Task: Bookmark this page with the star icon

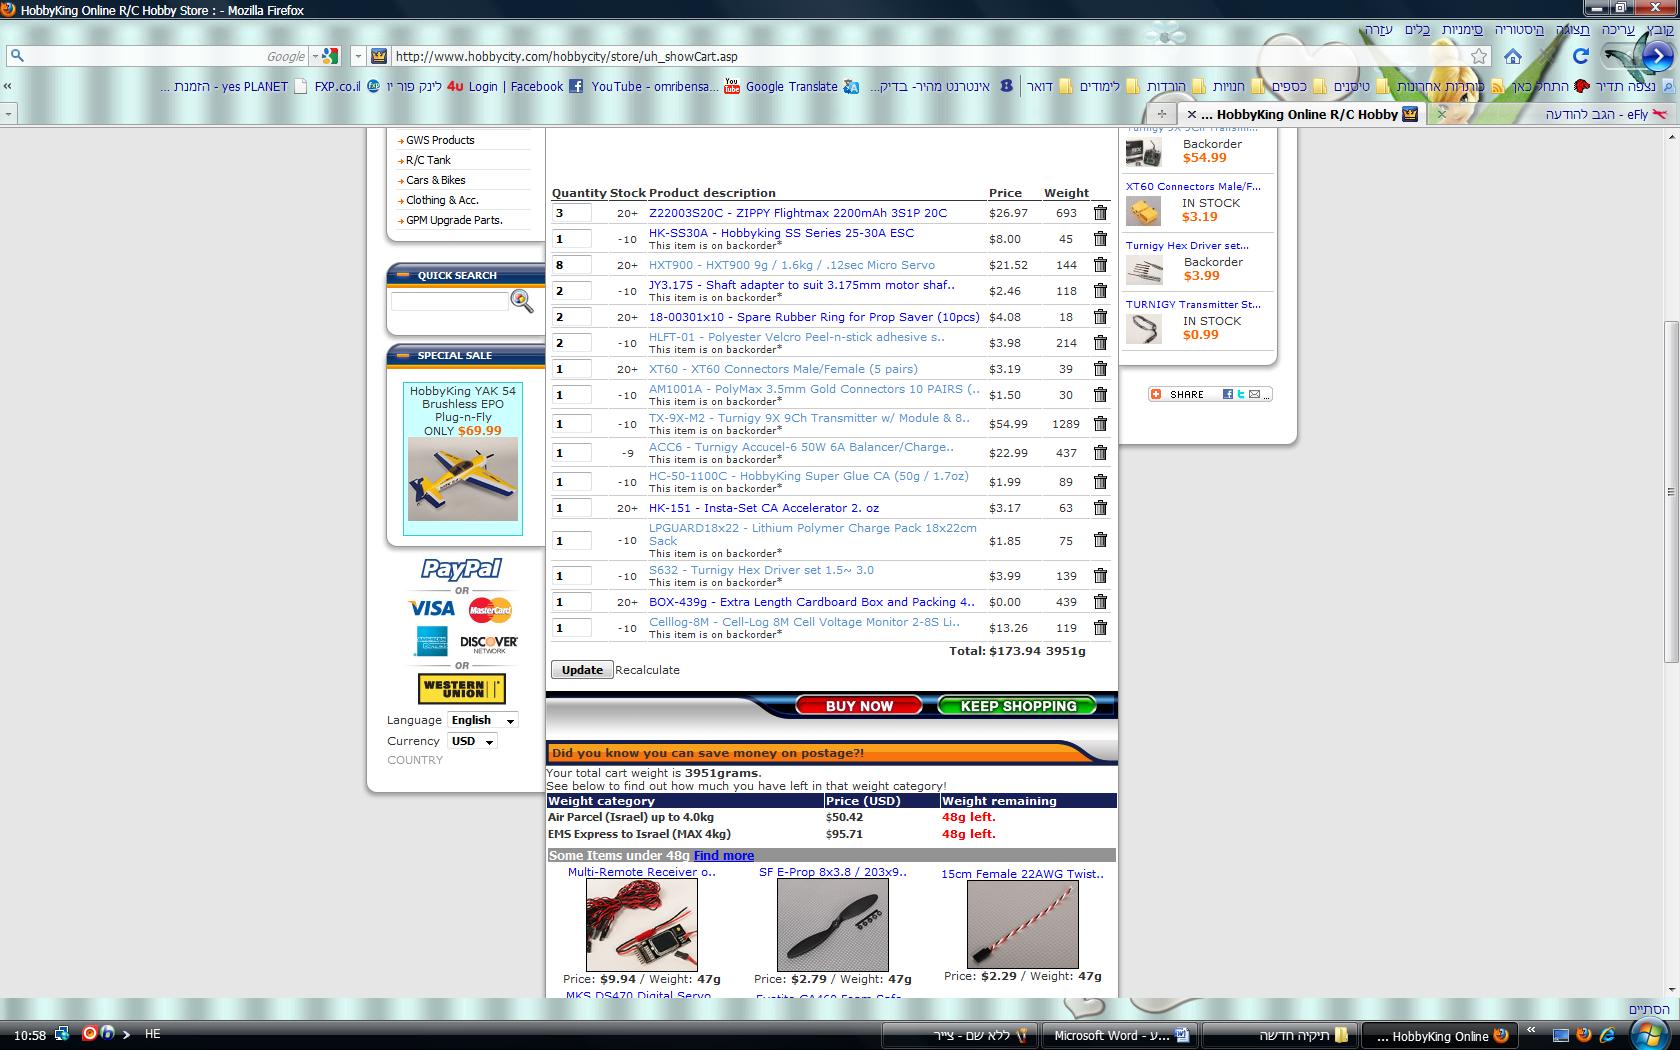Action: 1479,57
